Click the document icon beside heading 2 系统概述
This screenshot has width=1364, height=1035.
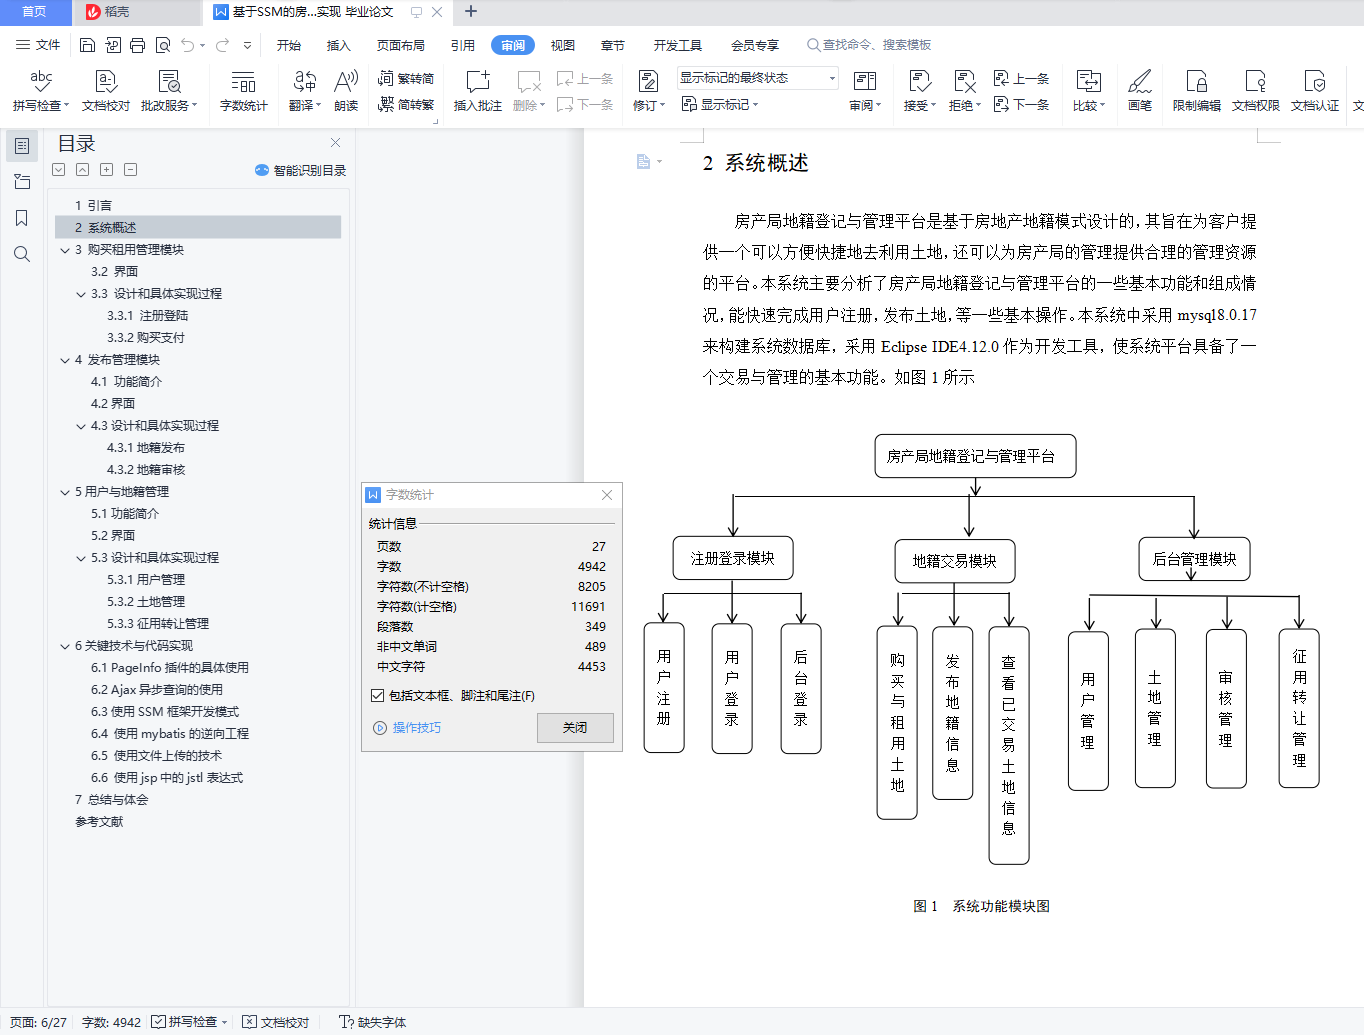pyautogui.click(x=644, y=162)
